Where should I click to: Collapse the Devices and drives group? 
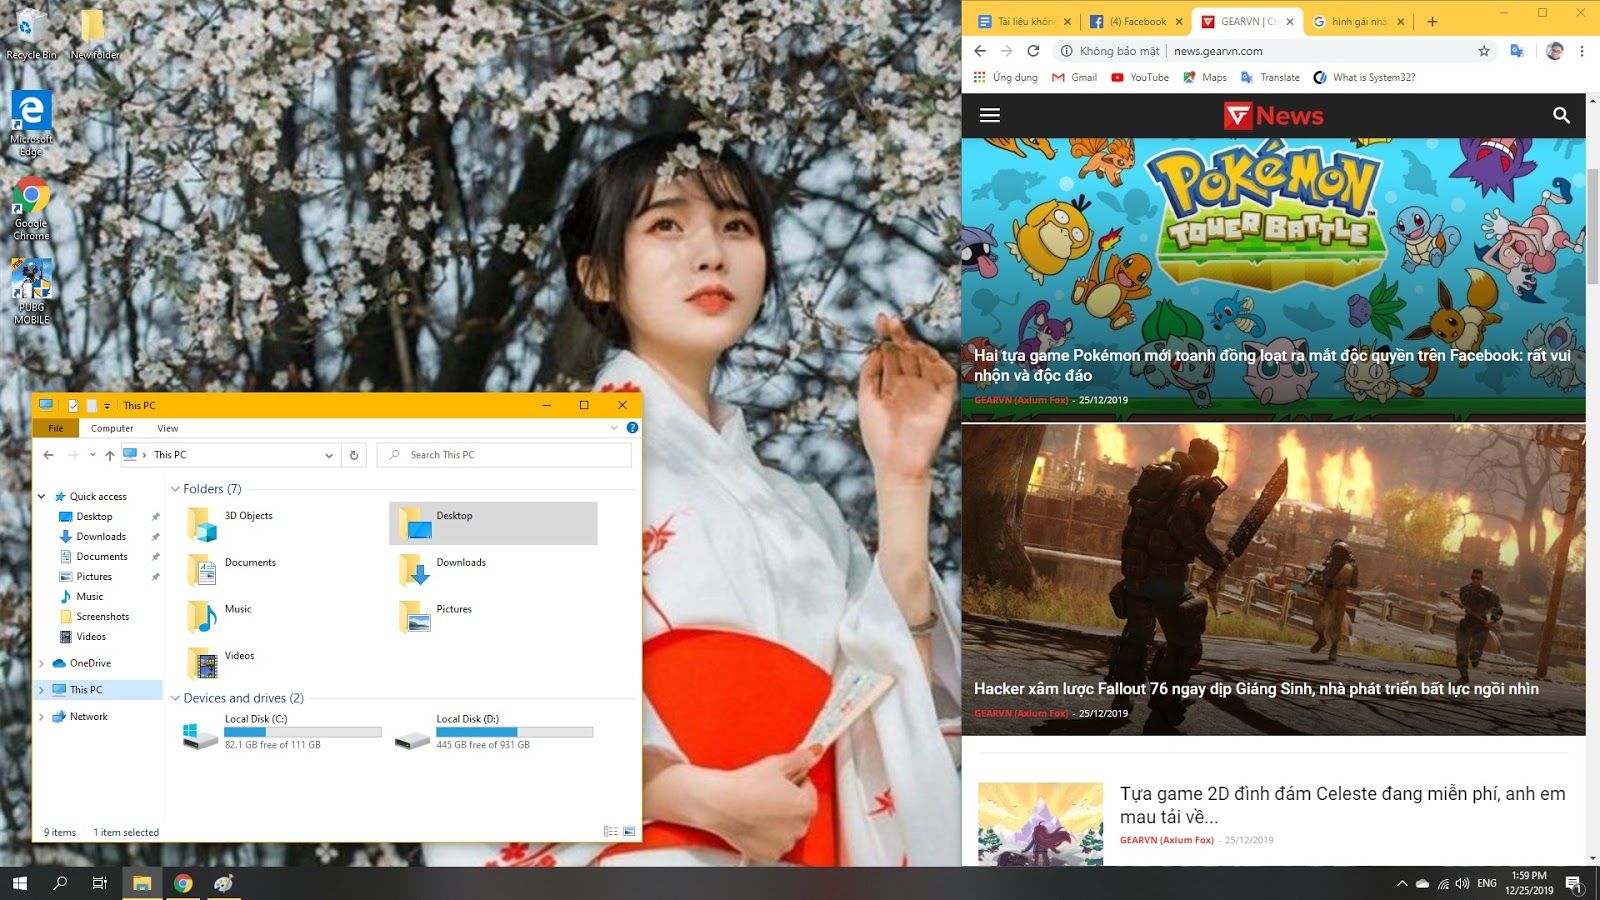(x=175, y=699)
